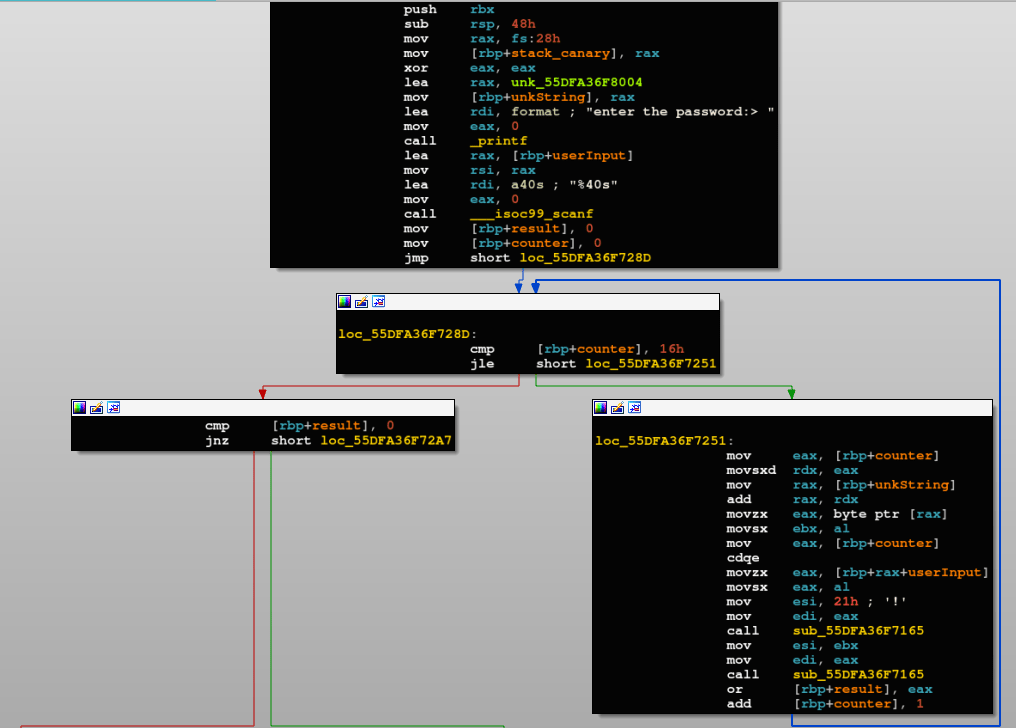Click group nodes icon on loc_55DFA36F728D block
This screenshot has width=1016, height=728.
point(378,302)
